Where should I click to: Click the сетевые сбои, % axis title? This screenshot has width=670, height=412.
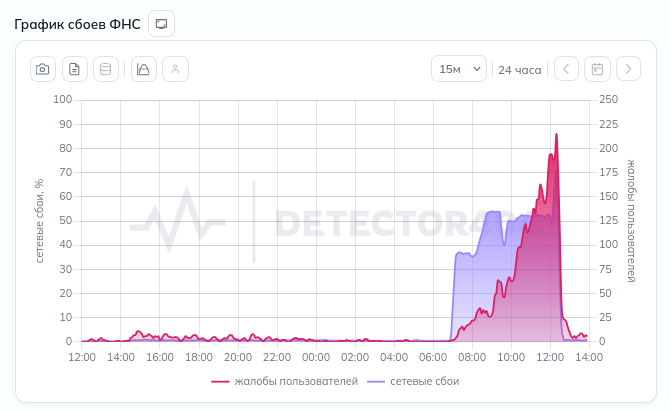click(39, 221)
